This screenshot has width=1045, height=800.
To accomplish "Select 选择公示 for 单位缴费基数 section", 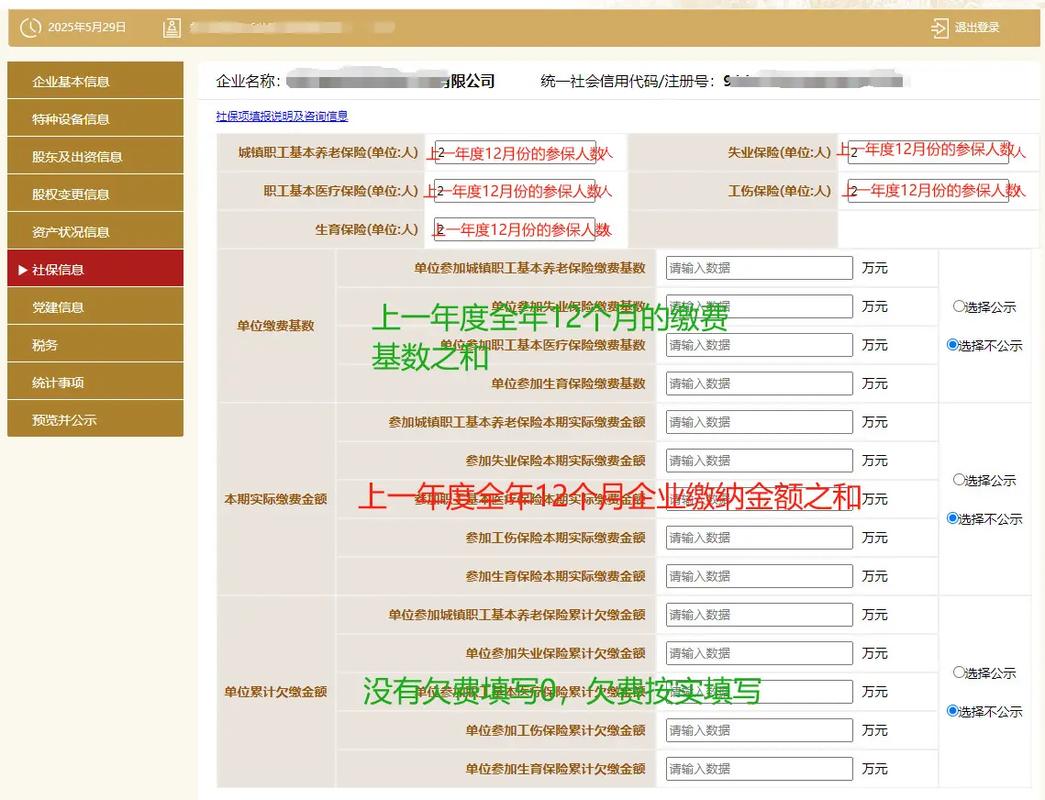I will click(958, 306).
